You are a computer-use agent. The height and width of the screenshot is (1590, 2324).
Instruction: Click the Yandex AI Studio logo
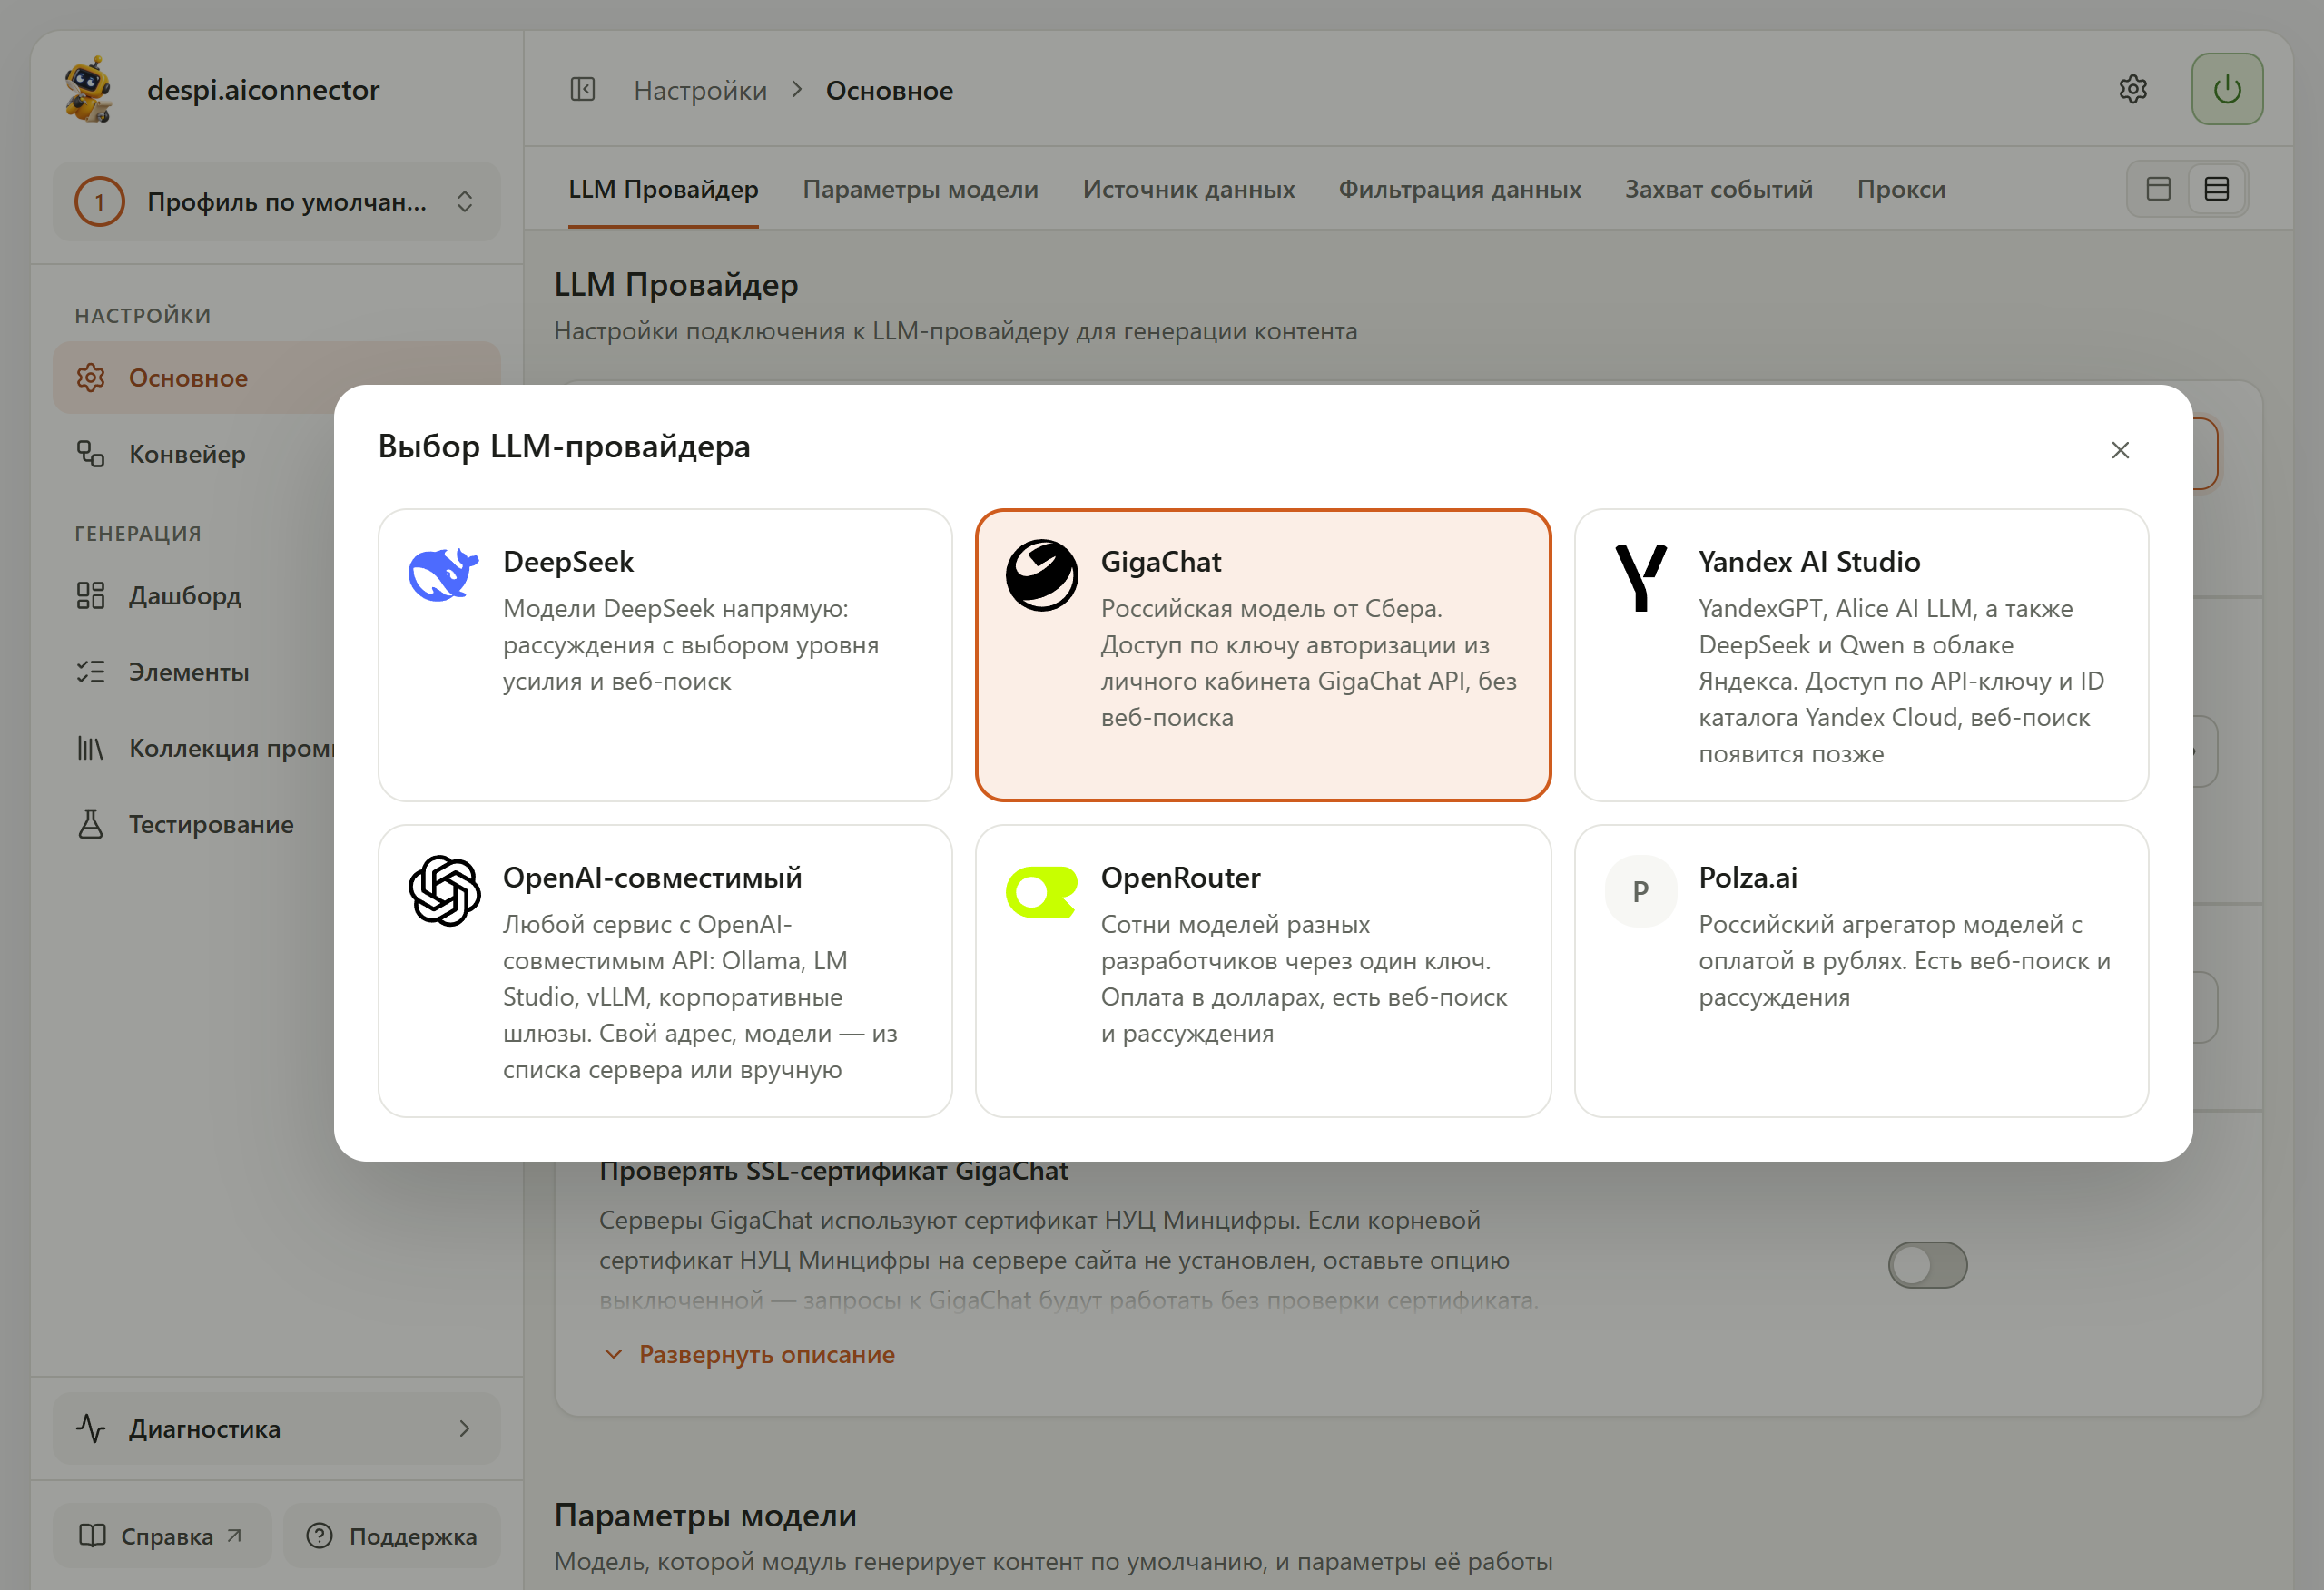tap(1640, 577)
